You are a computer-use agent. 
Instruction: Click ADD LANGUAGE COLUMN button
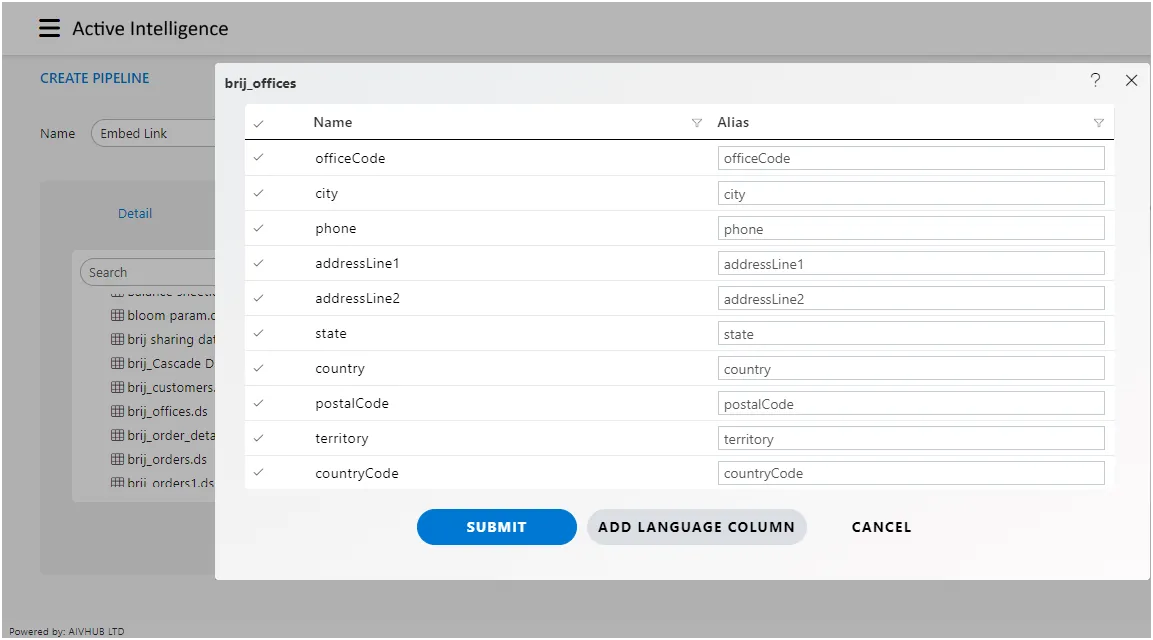pos(696,527)
